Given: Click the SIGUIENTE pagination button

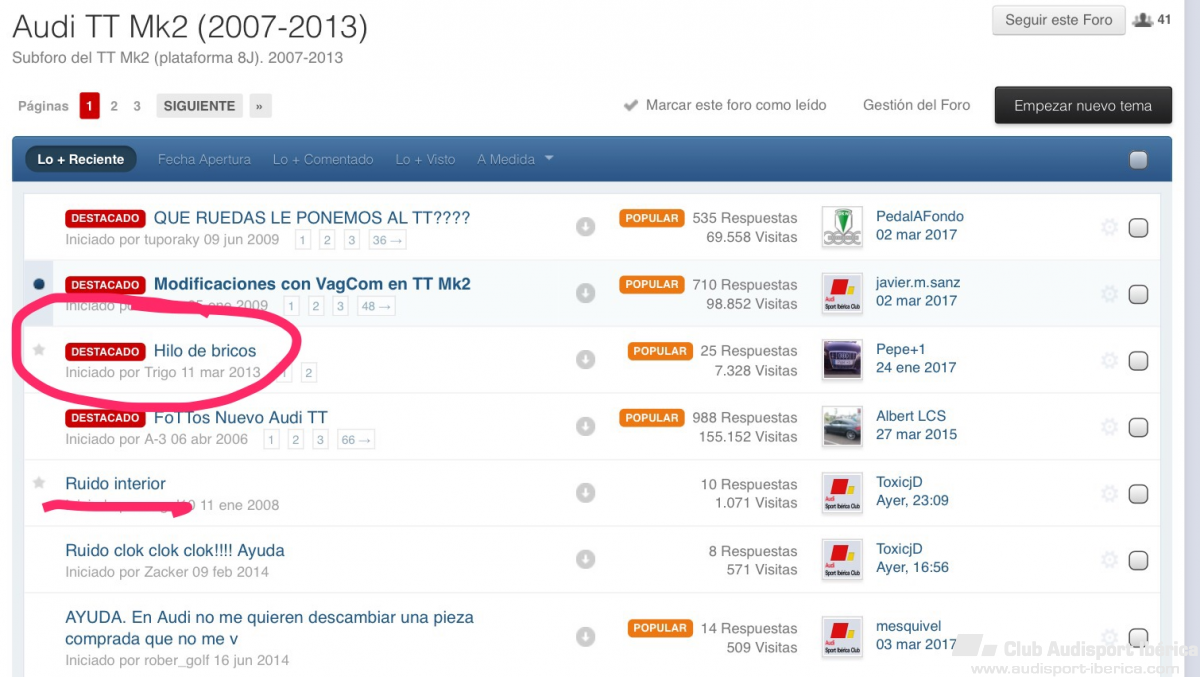Looking at the screenshot, I should click(200, 106).
